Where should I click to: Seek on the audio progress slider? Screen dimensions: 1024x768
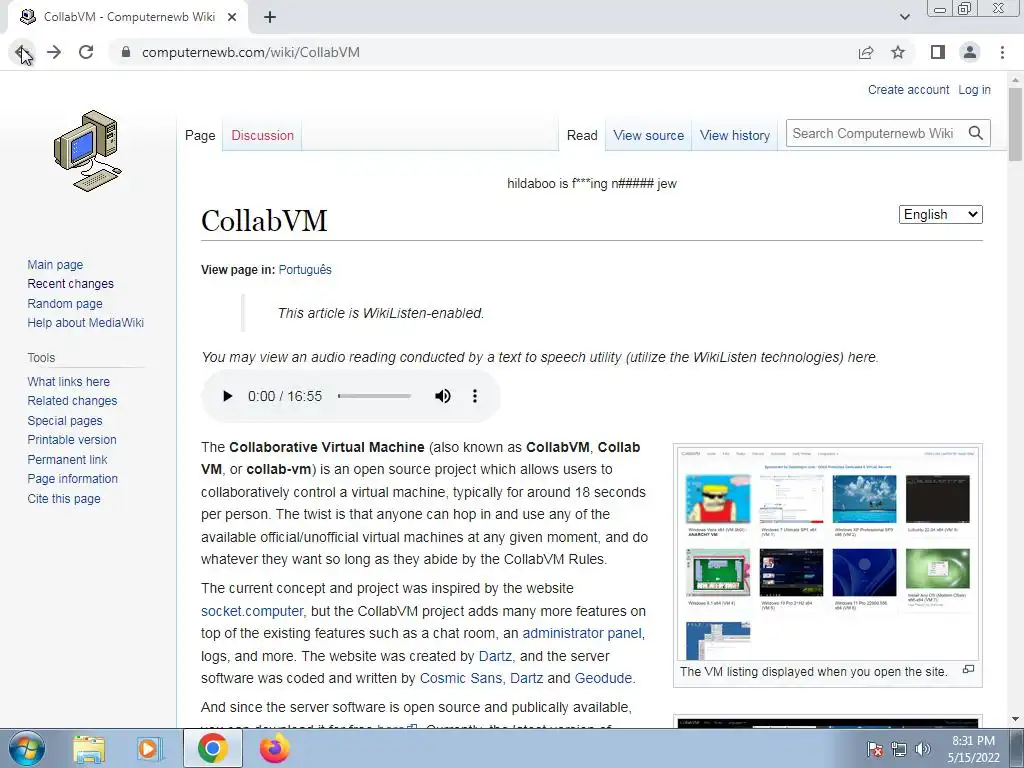[374, 396]
